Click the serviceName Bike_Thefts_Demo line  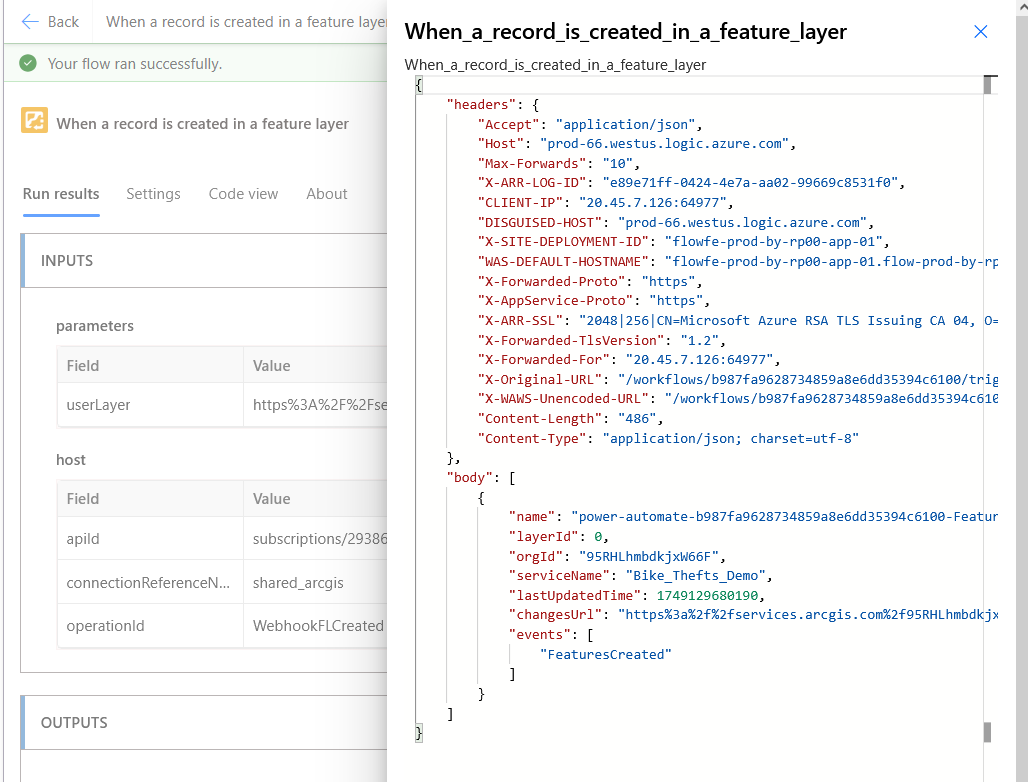640,576
